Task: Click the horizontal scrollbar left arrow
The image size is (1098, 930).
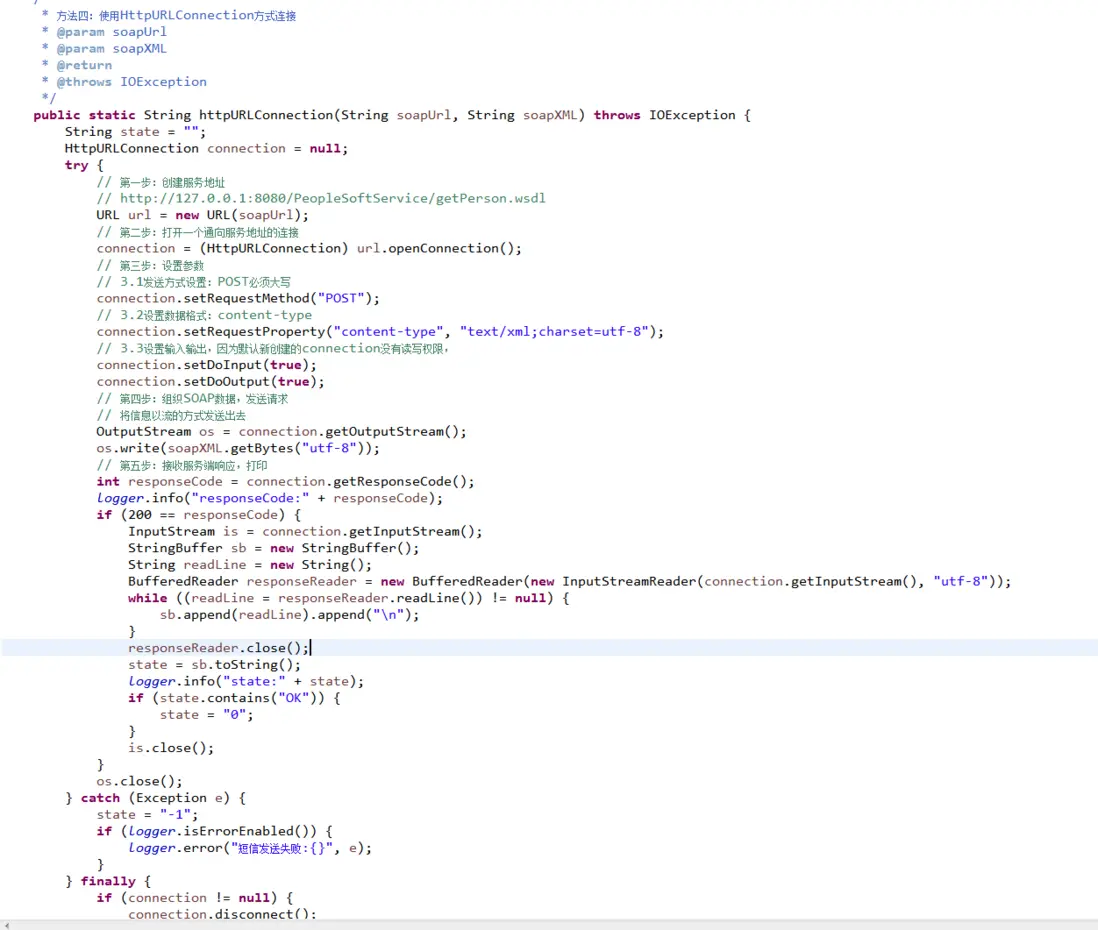Action: [x=5, y=924]
